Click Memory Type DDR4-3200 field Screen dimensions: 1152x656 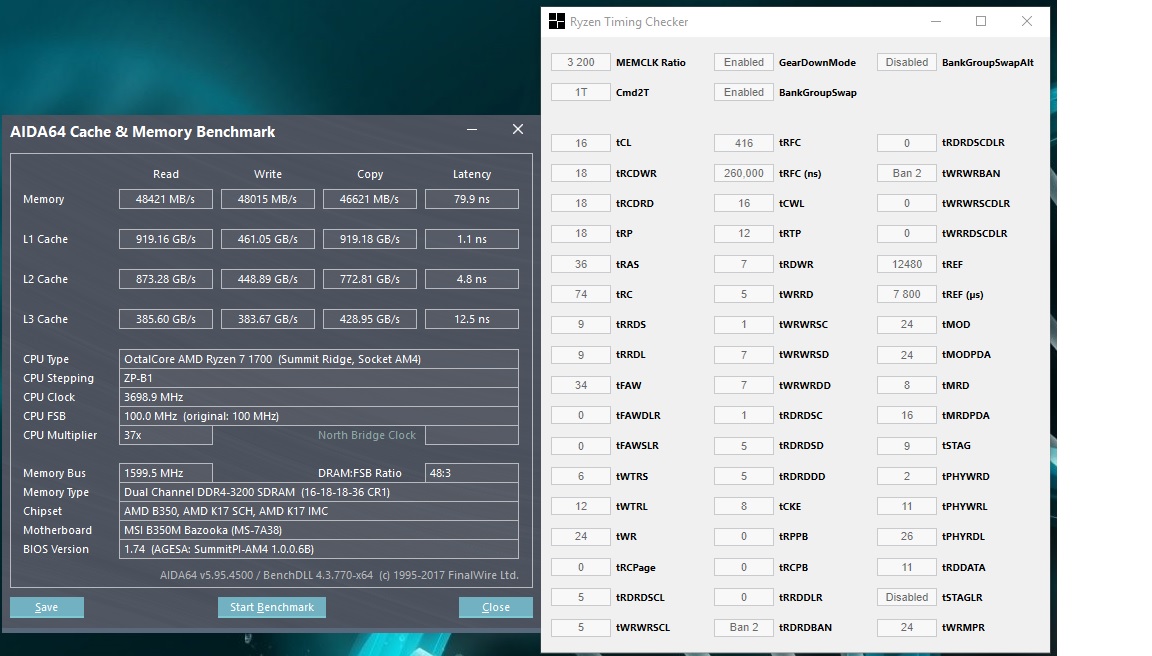(319, 492)
